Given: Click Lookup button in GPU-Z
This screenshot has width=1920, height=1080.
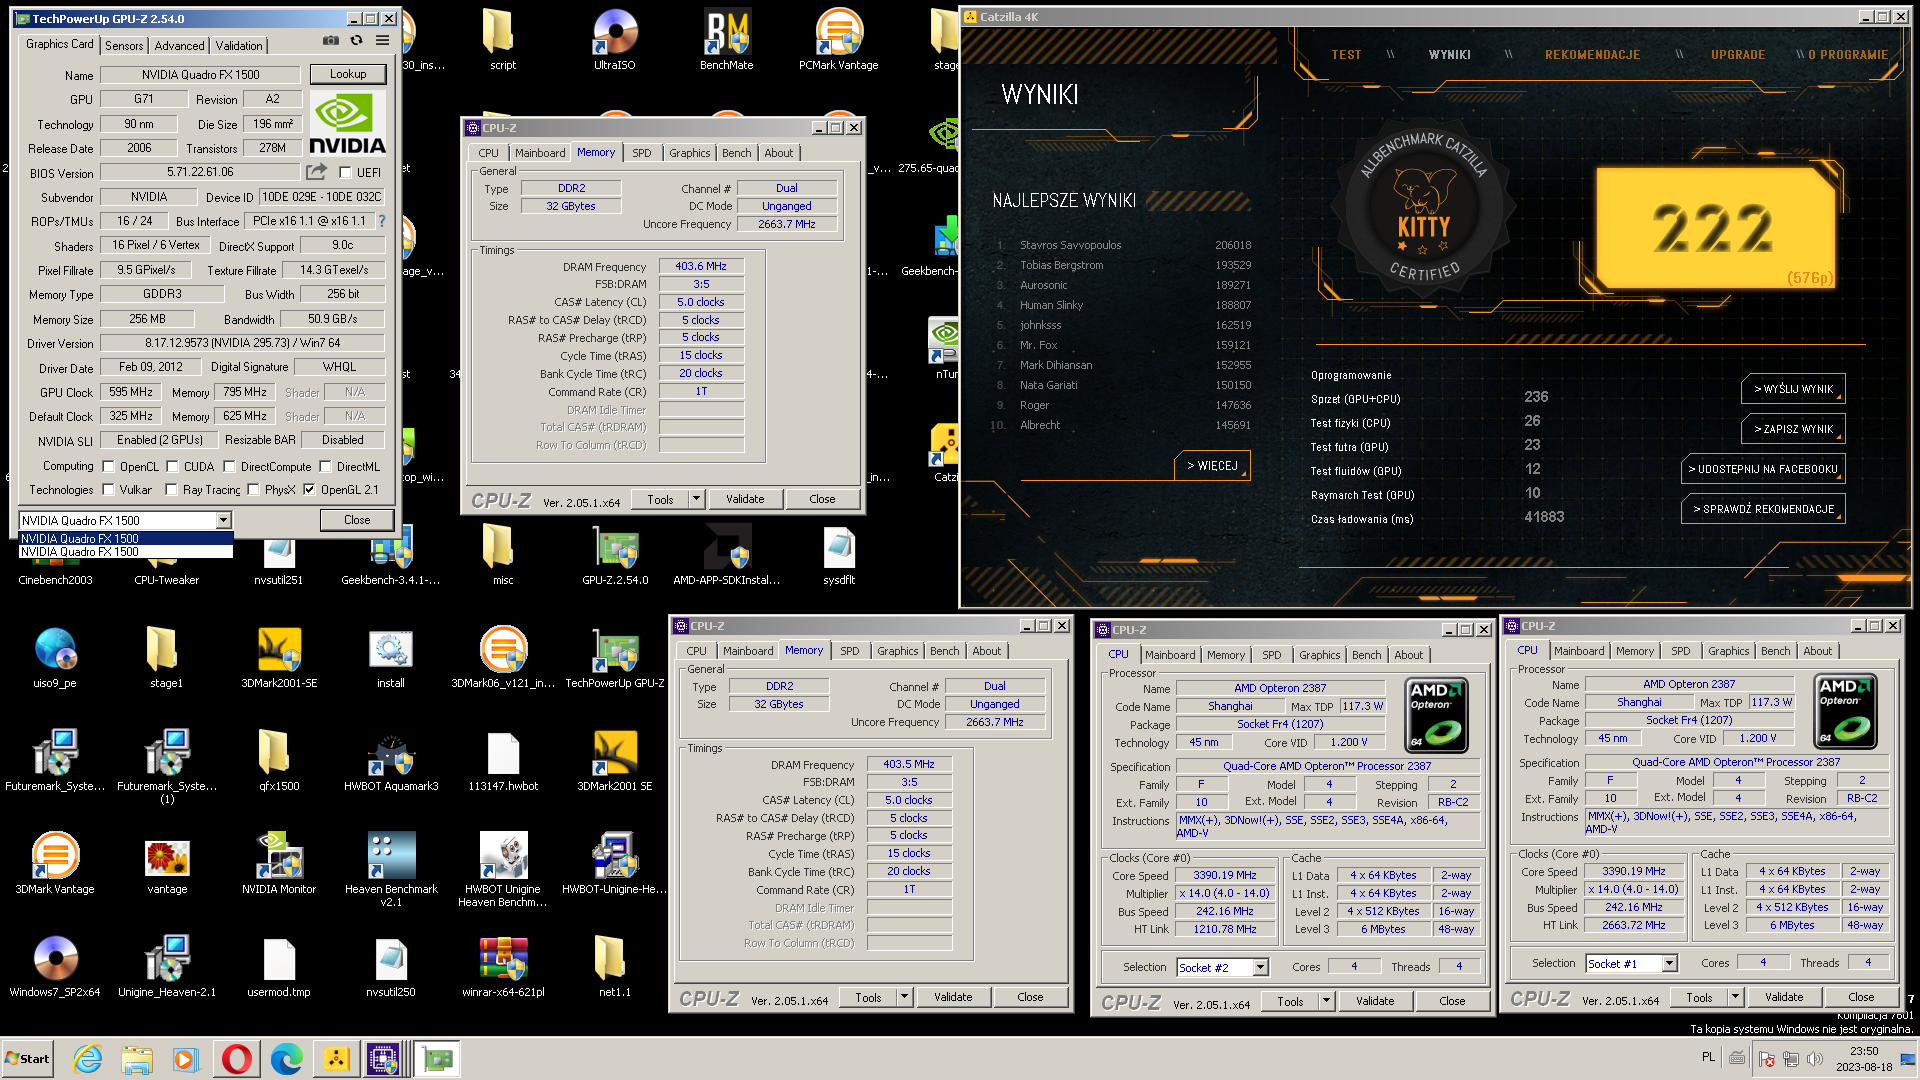Looking at the screenshot, I should click(348, 74).
